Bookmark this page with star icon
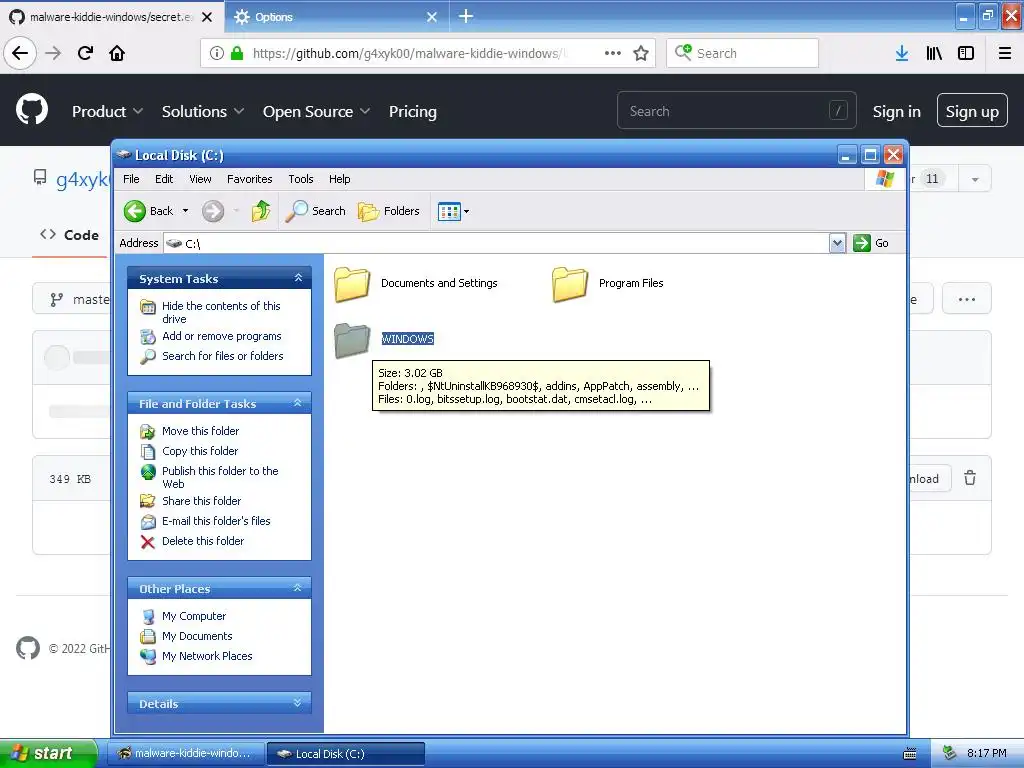The image size is (1024, 768). coord(641,53)
